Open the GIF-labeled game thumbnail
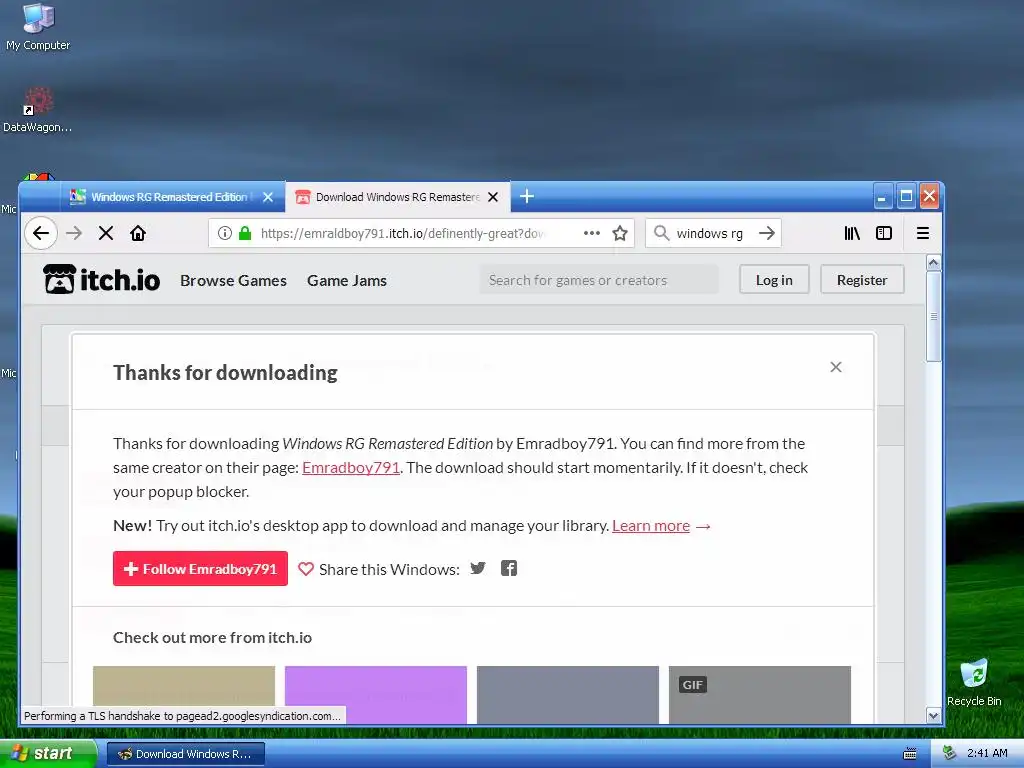The height and width of the screenshot is (768, 1024). pyautogui.click(x=760, y=695)
